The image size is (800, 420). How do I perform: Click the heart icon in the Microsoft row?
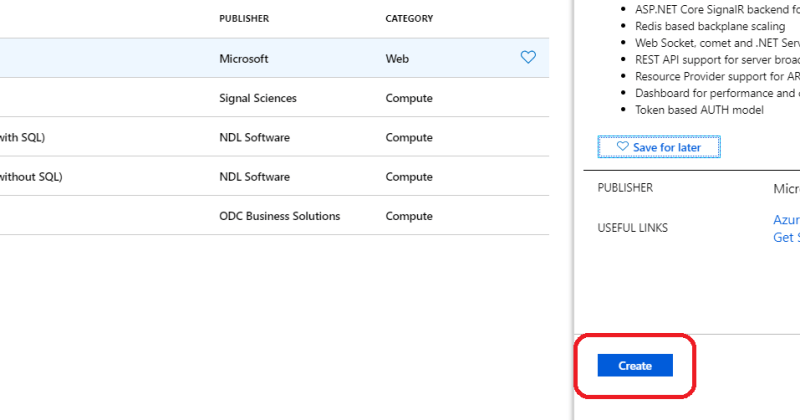tap(529, 58)
